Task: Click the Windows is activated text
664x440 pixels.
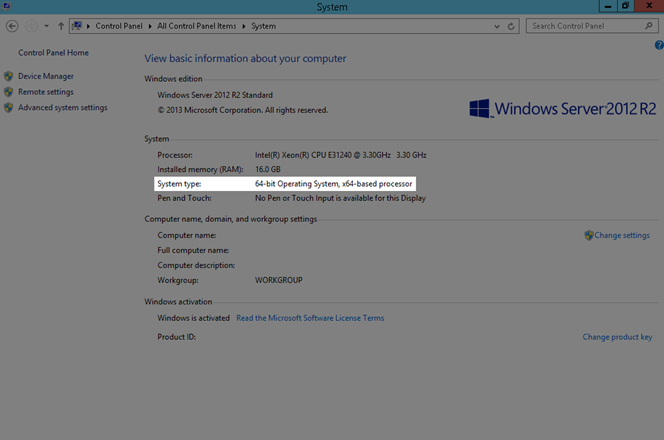Action: pyautogui.click(x=194, y=318)
